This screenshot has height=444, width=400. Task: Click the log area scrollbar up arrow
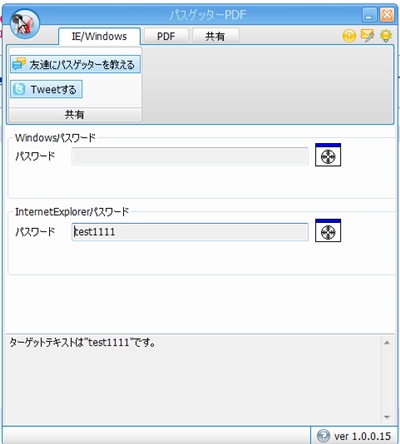(387, 343)
